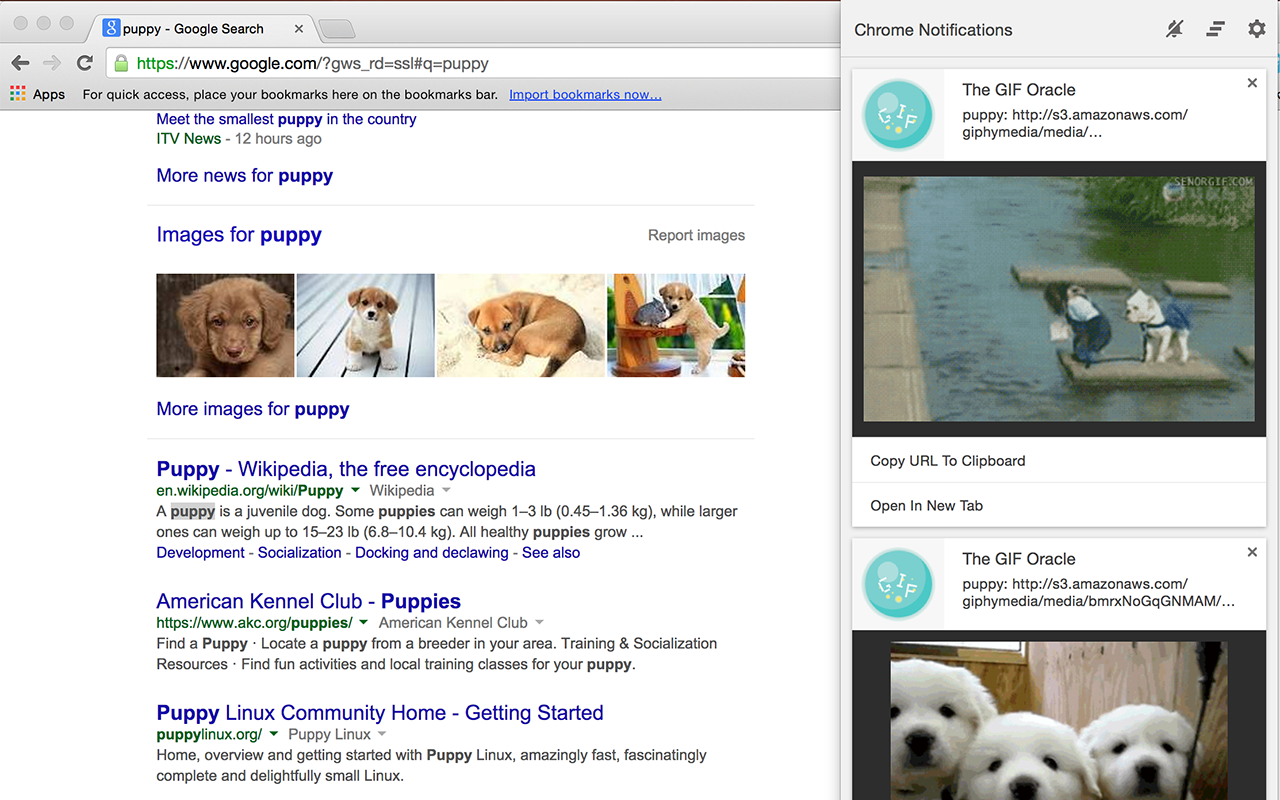Screen dimensions: 1280x800
Task: Click the giphymedia/media/bmrxNoGqGNMAM URL text
Action: tap(1099, 602)
